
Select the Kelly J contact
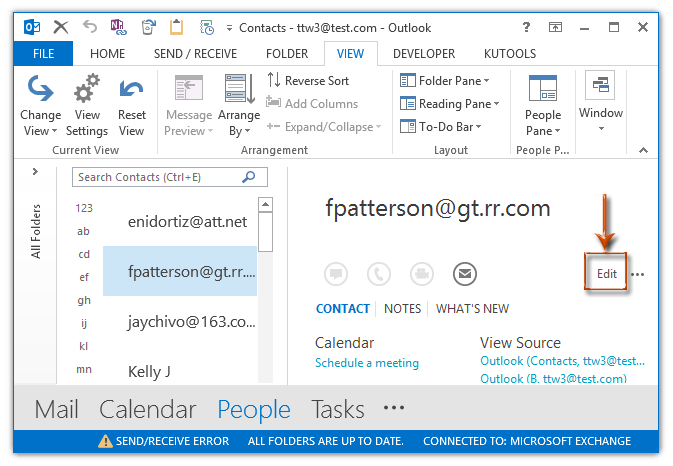[180, 370]
